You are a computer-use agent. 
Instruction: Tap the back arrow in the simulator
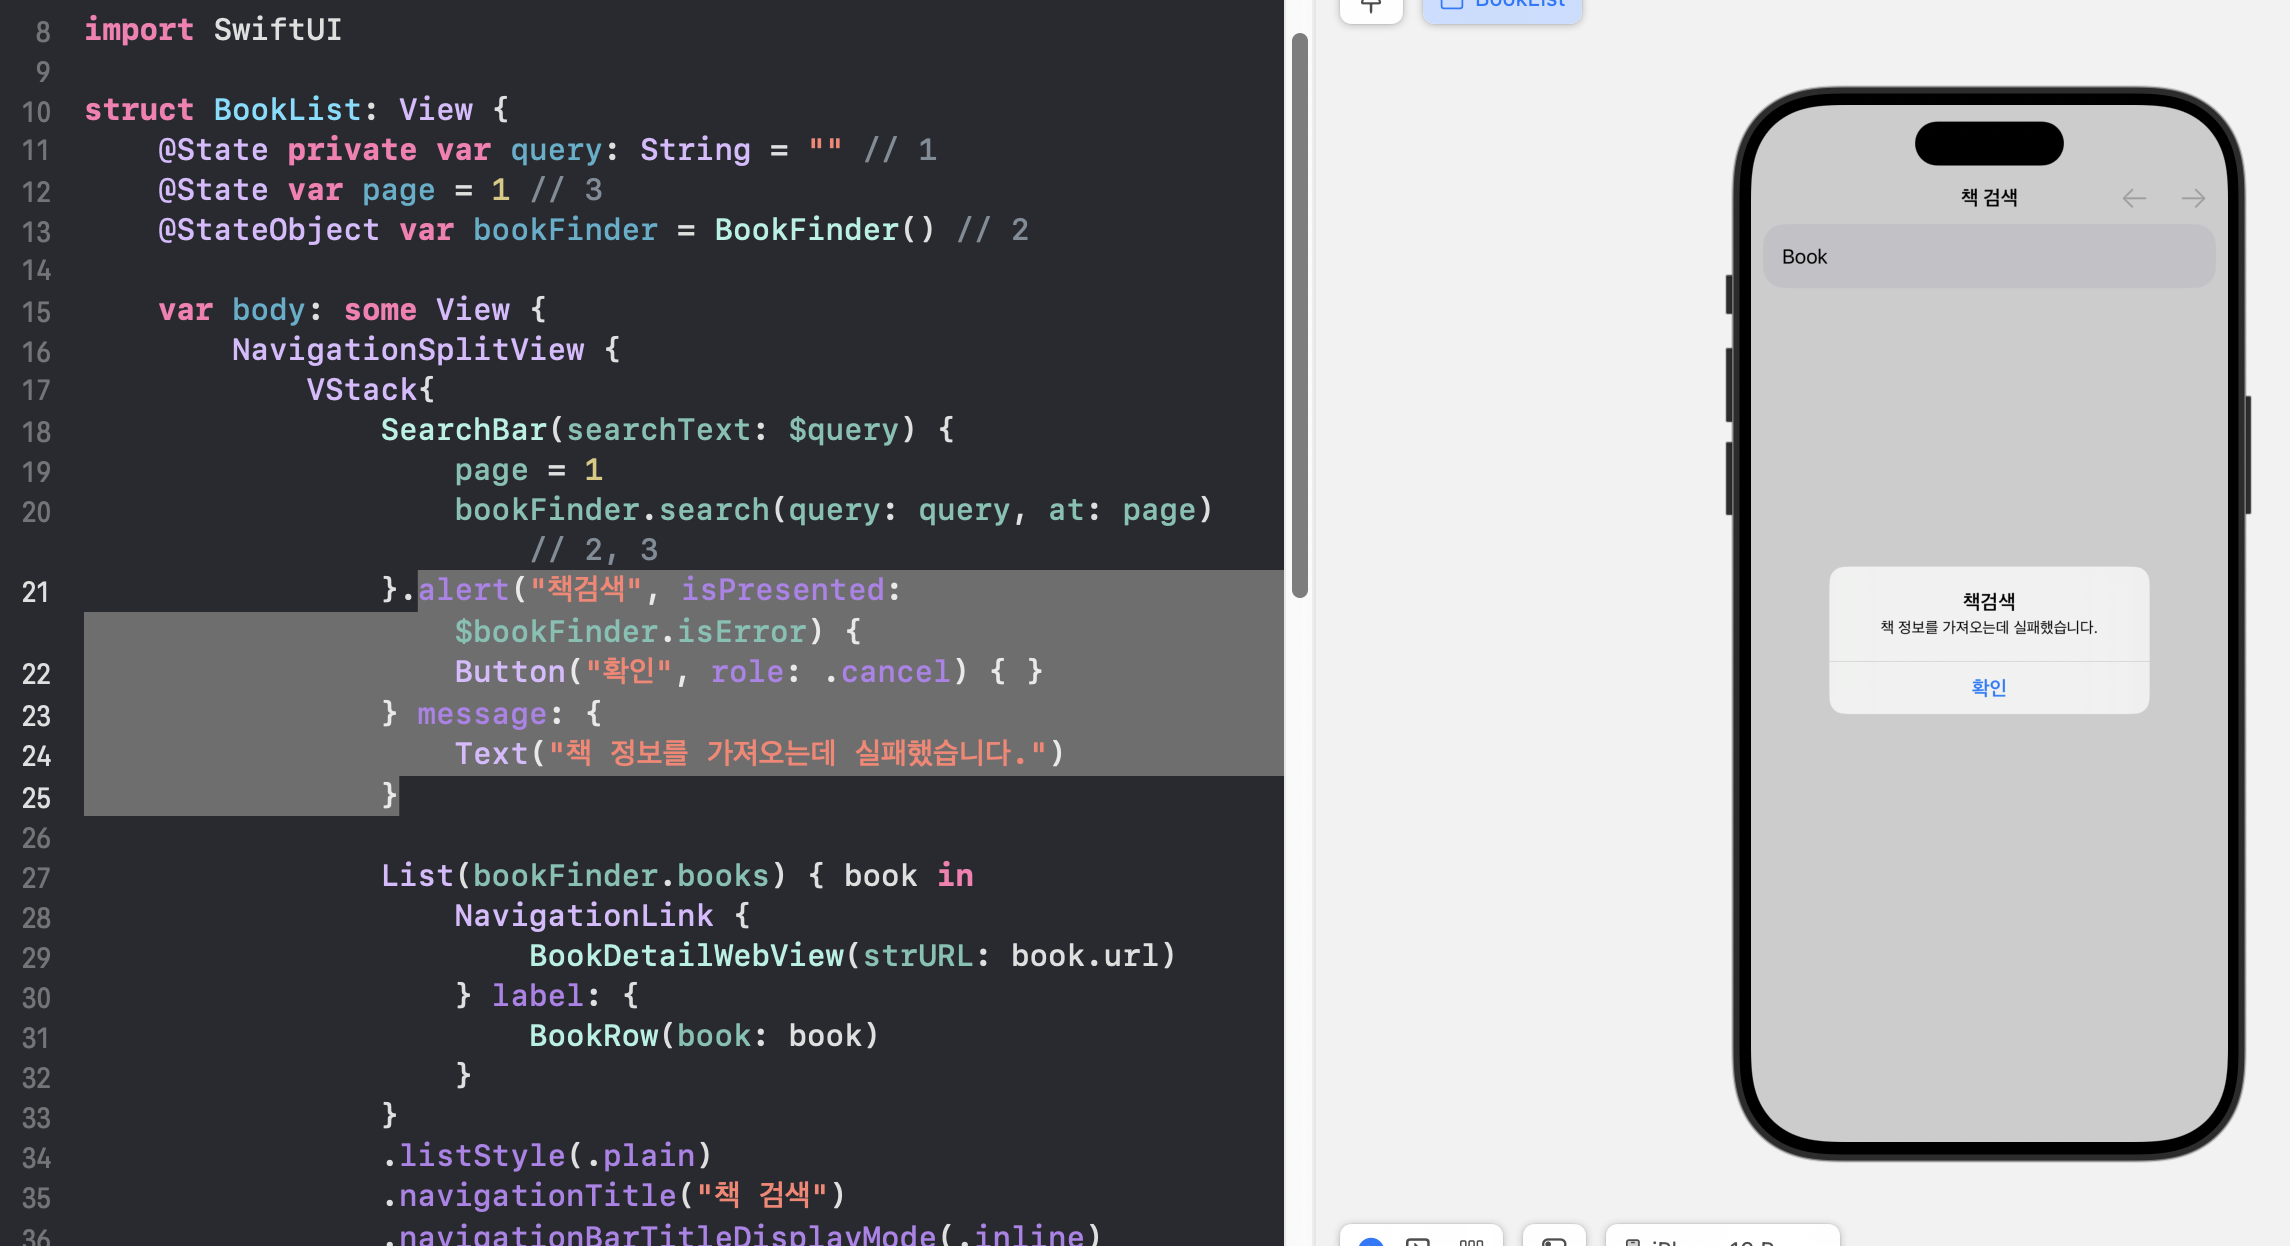pos(2133,199)
